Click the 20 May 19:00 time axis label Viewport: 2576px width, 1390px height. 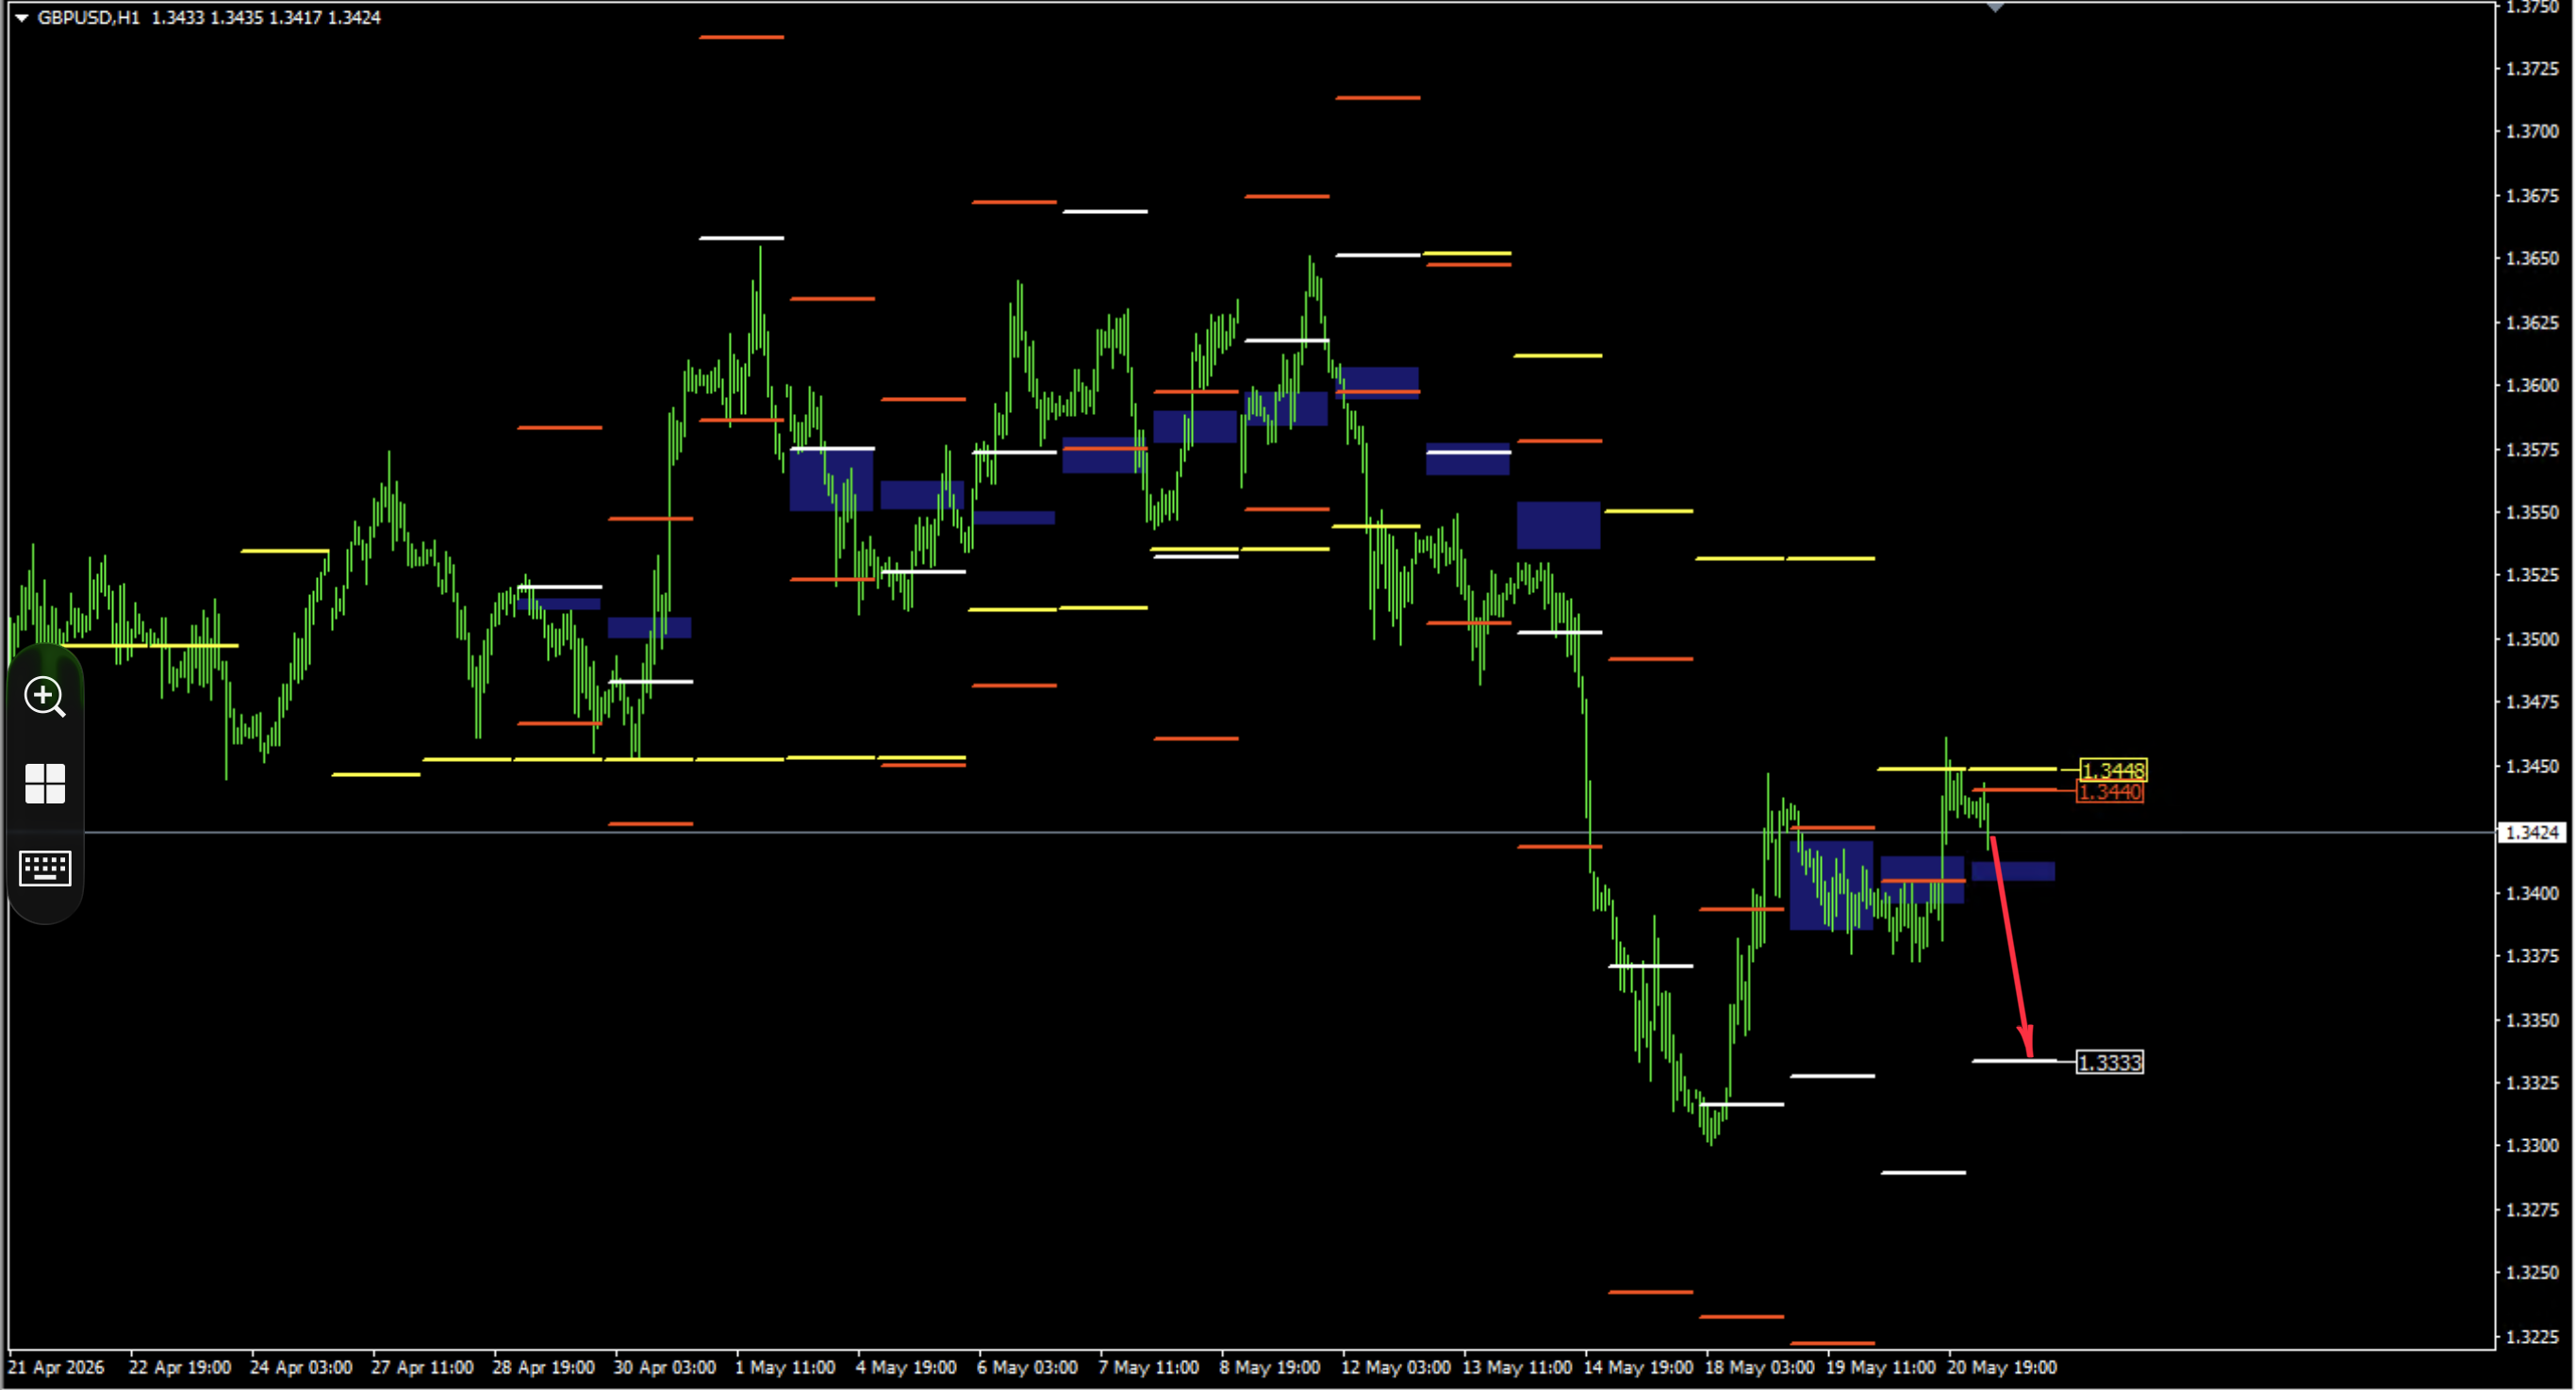(x=2001, y=1367)
